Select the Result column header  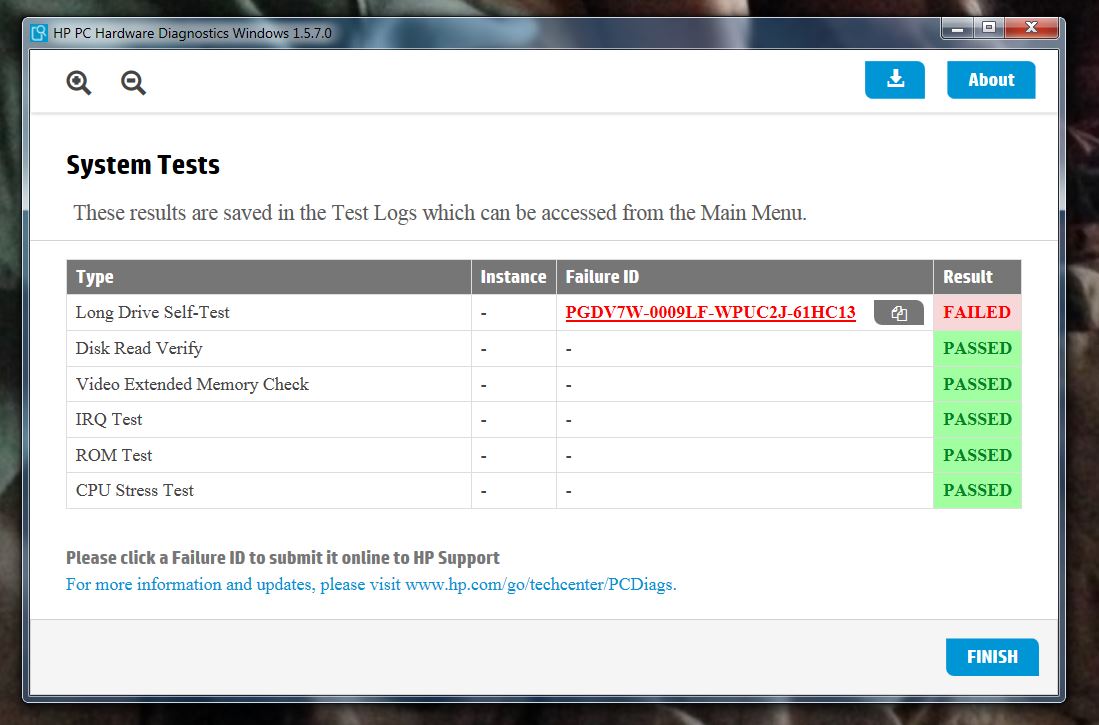tap(977, 277)
